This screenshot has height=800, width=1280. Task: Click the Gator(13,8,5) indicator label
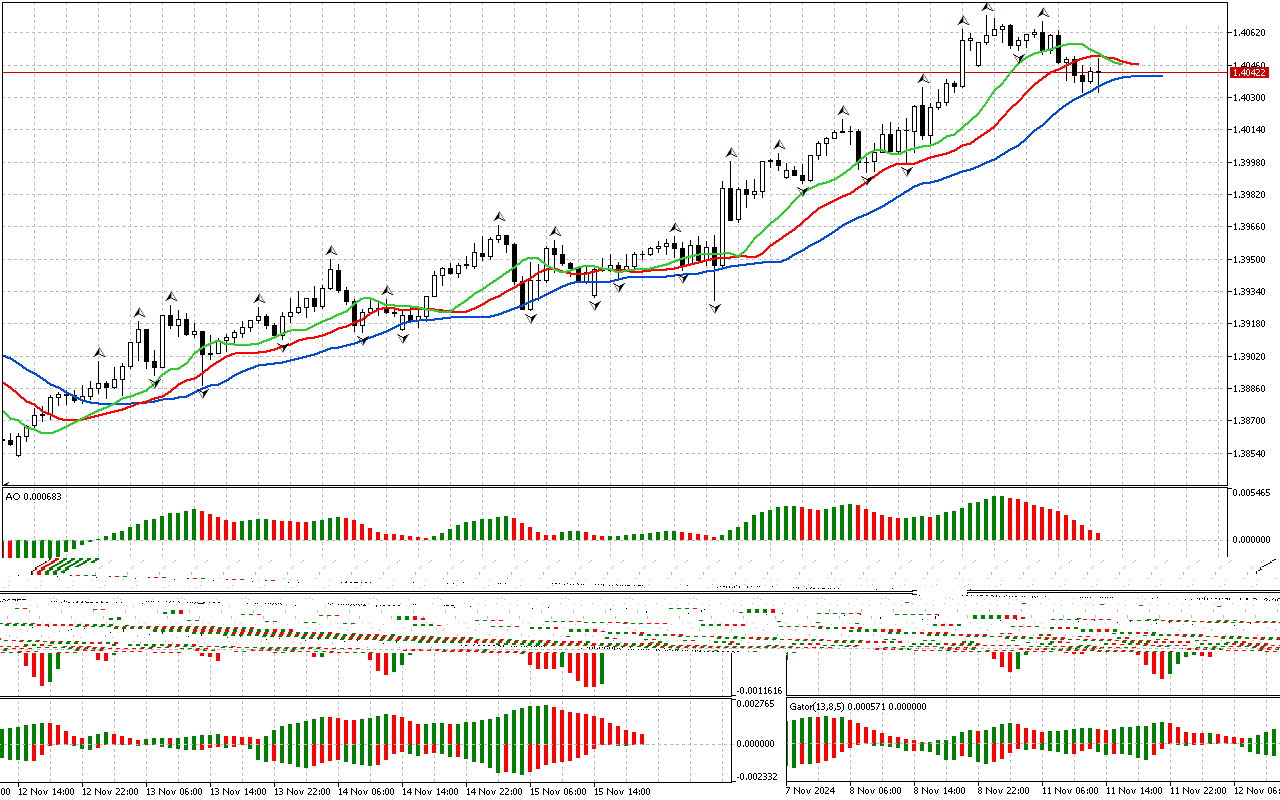click(x=858, y=707)
